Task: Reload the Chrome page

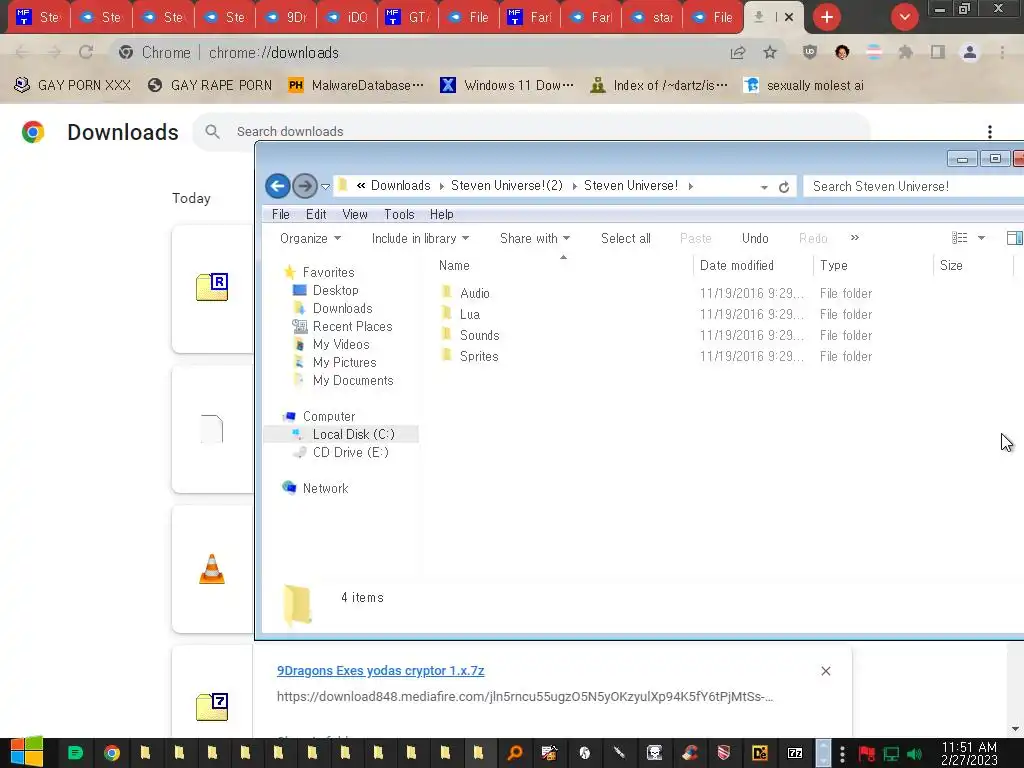Action: click(x=86, y=52)
